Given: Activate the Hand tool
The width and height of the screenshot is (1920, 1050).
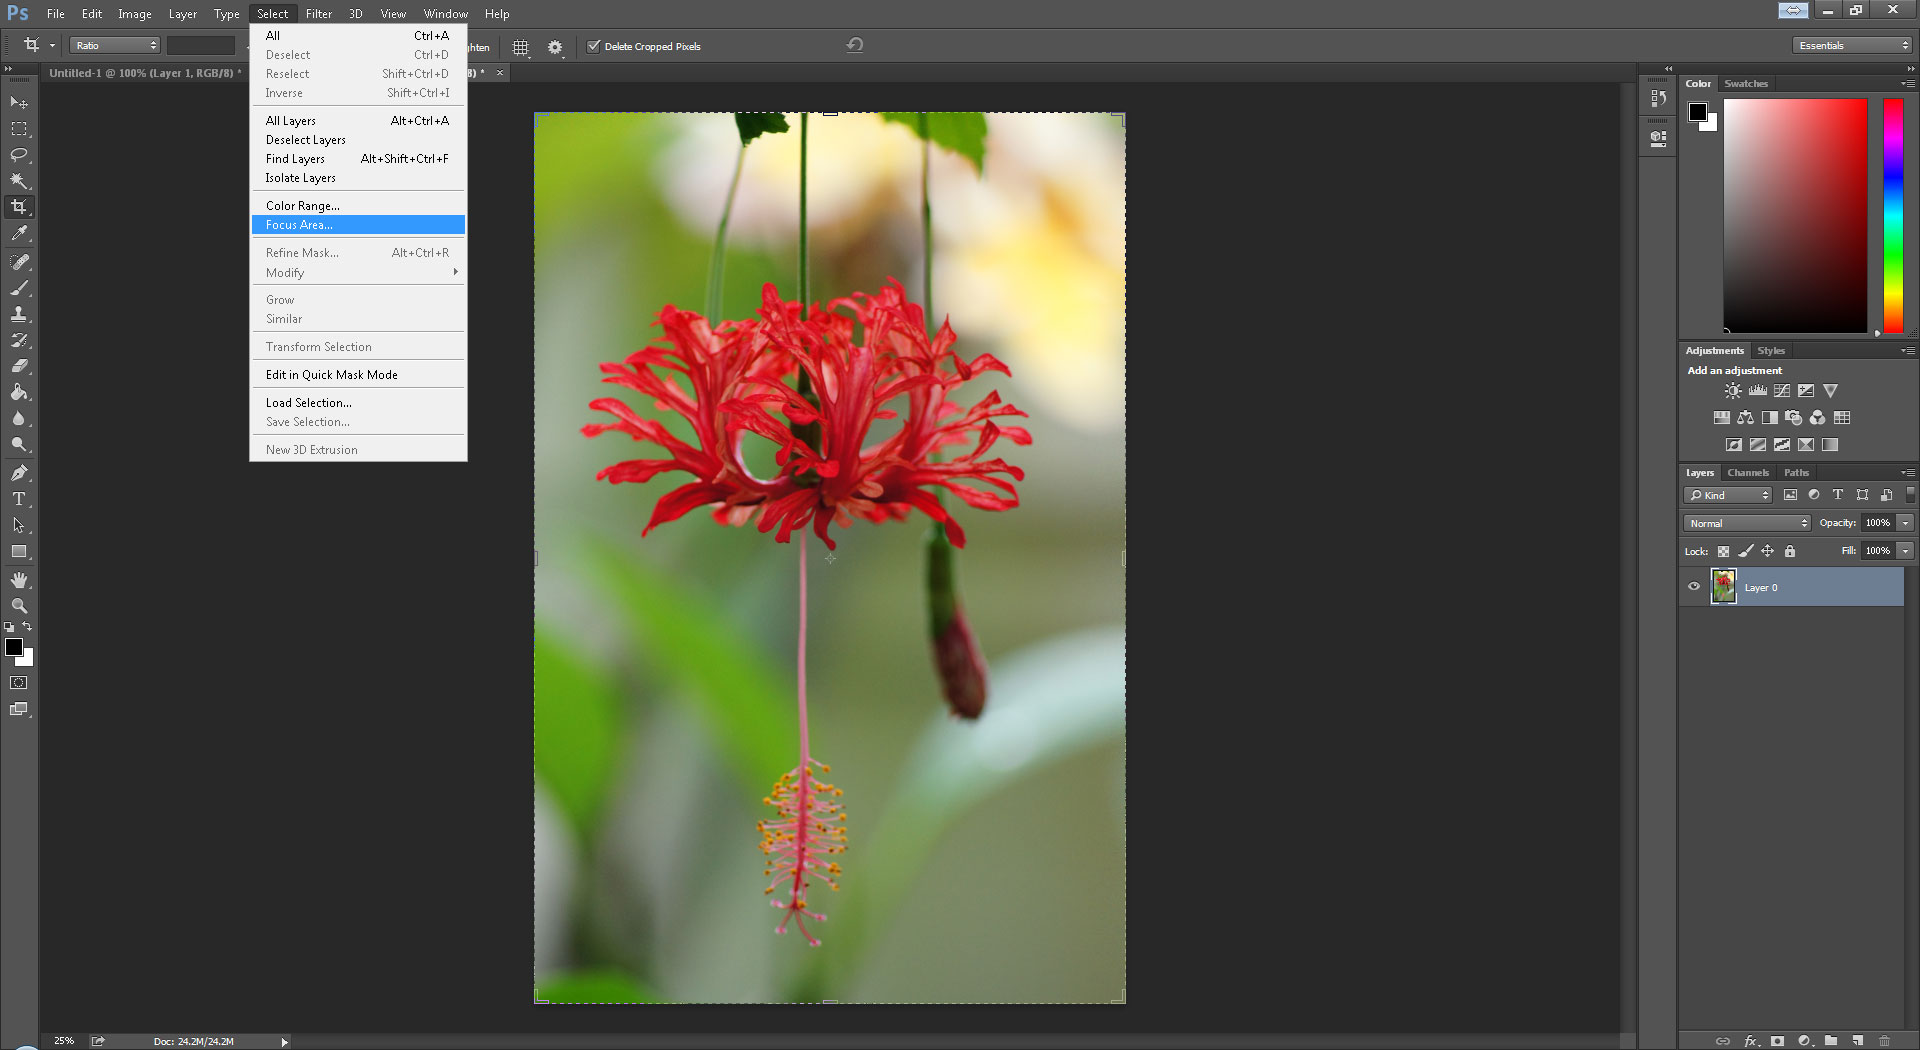Looking at the screenshot, I should 19,580.
